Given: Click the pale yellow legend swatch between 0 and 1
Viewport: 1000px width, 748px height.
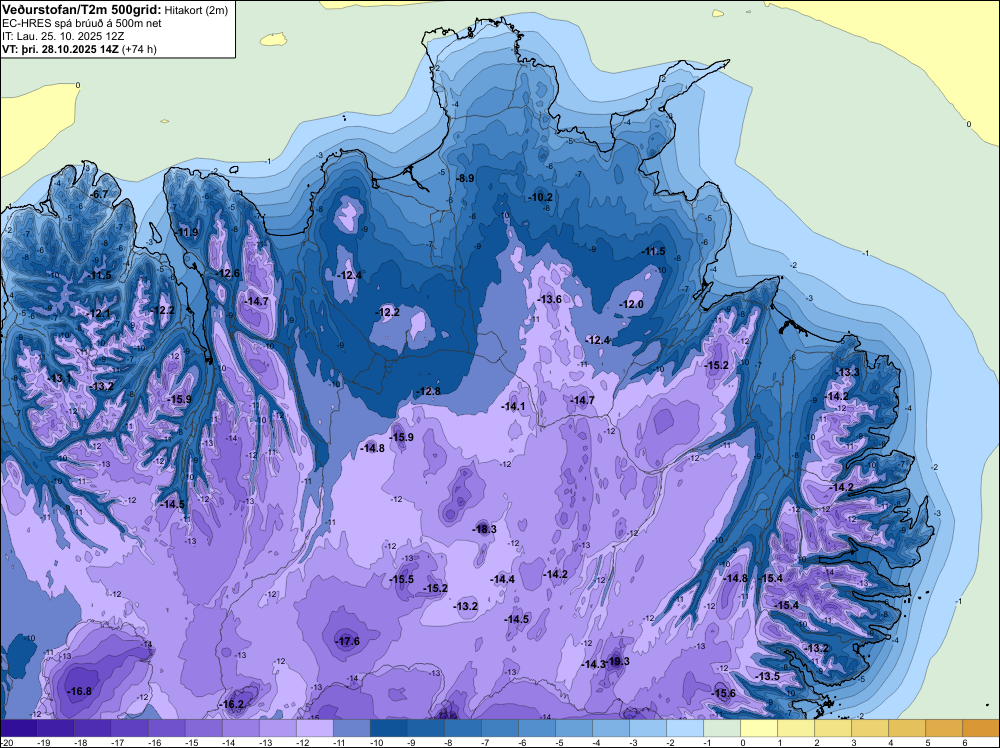Looking at the screenshot, I should [x=759, y=728].
